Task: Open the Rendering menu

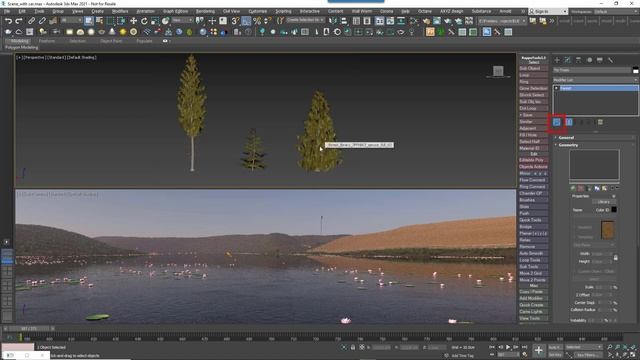Action: point(205,11)
